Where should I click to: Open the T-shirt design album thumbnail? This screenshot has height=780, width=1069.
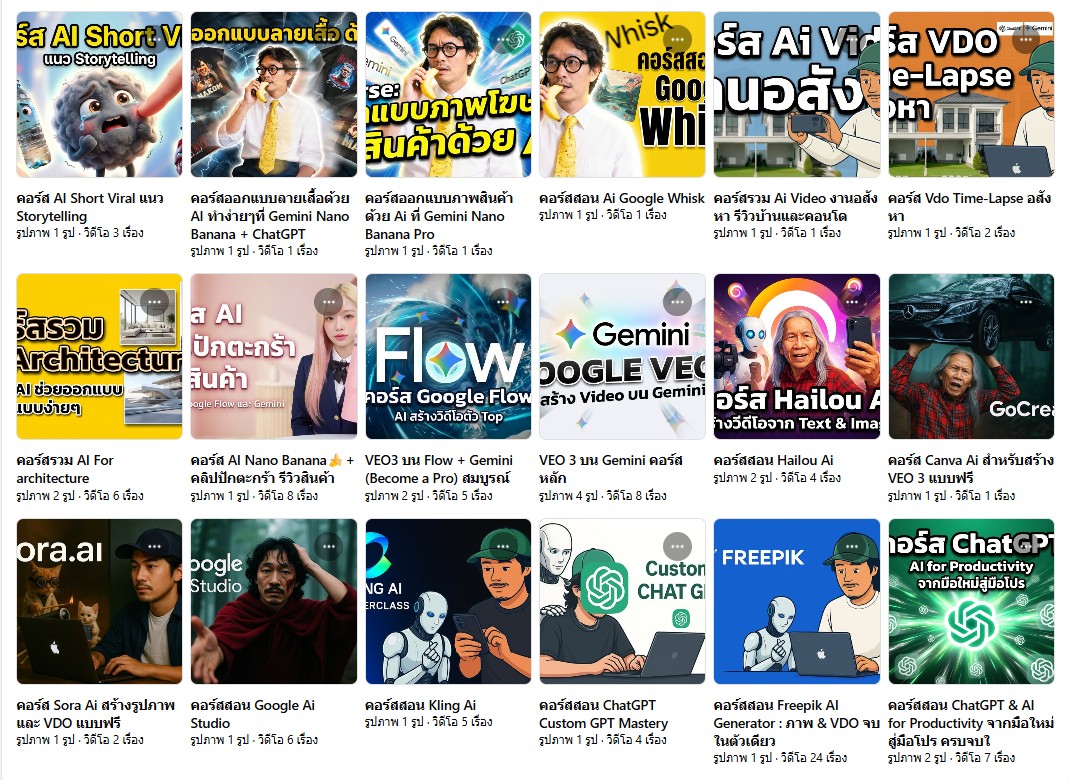(273, 94)
